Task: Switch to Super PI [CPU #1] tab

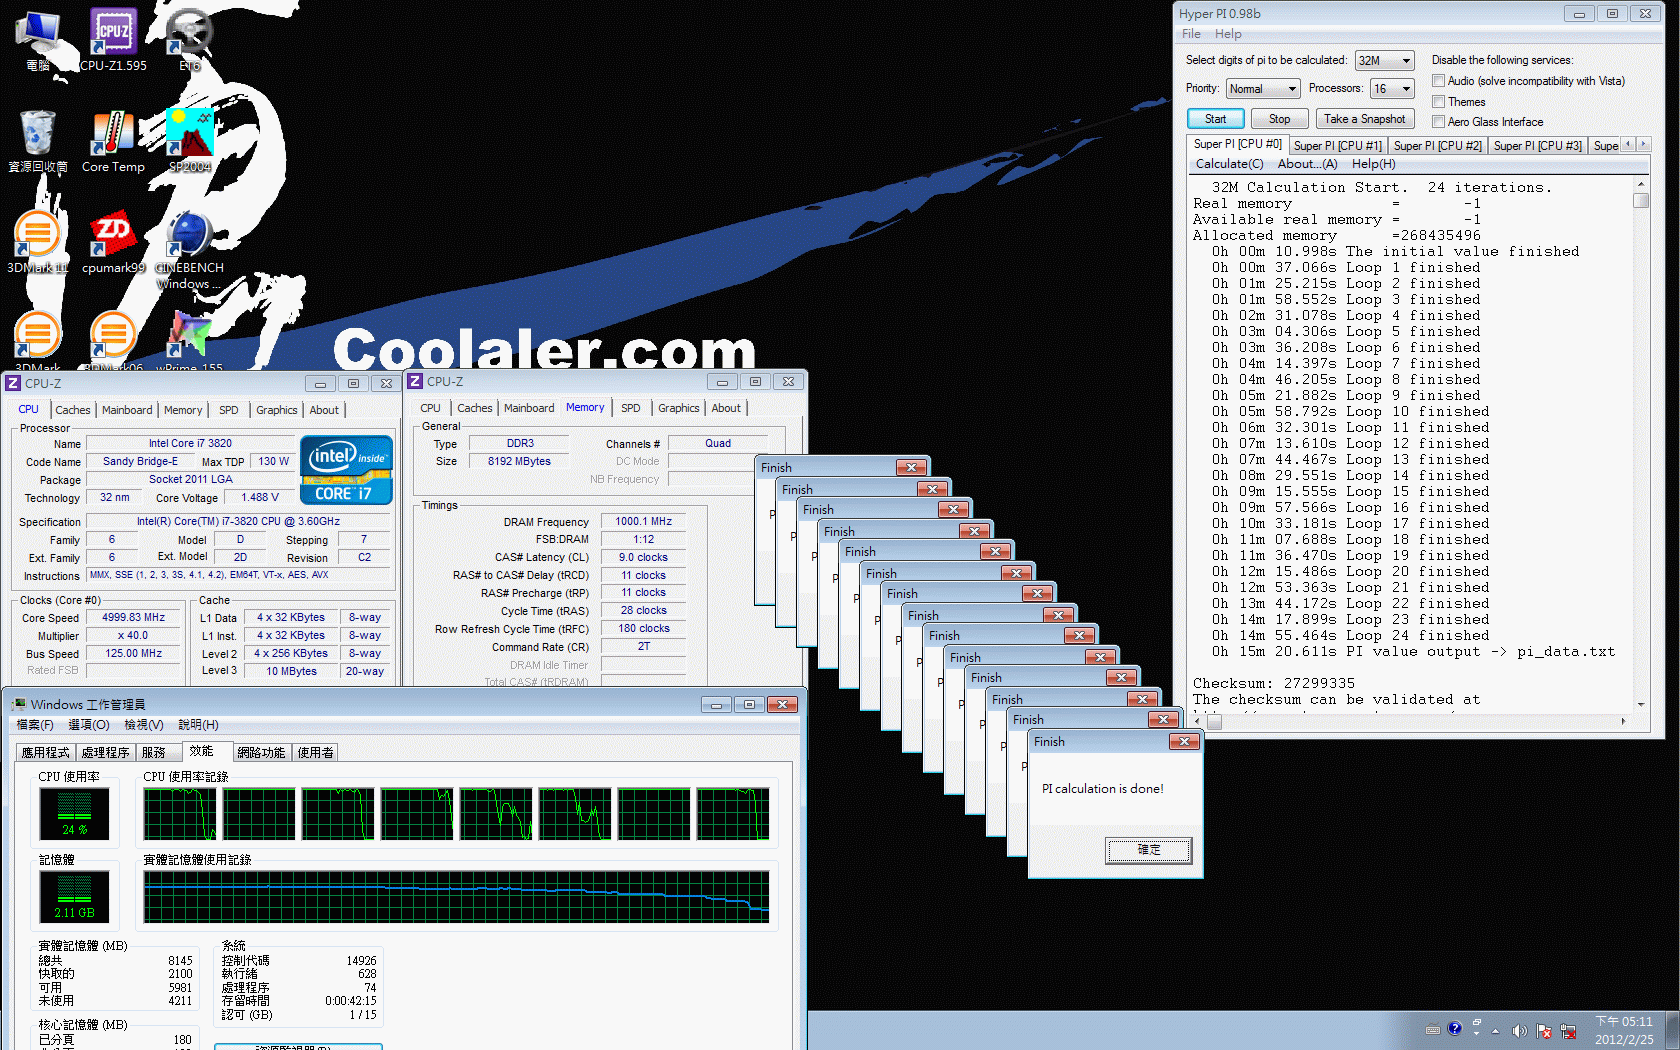Action: tap(1338, 146)
